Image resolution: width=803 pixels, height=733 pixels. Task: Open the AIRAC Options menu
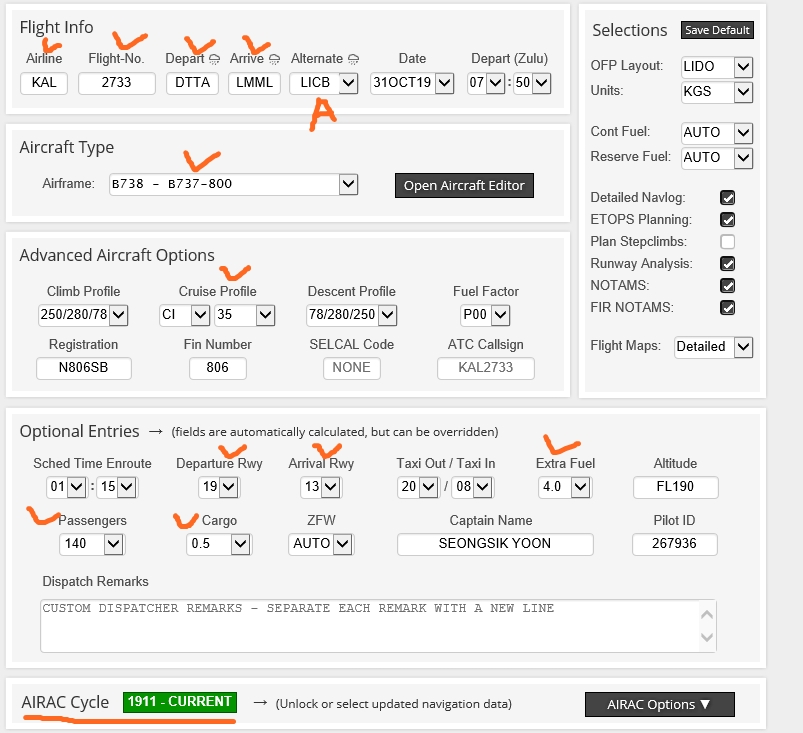(659, 704)
